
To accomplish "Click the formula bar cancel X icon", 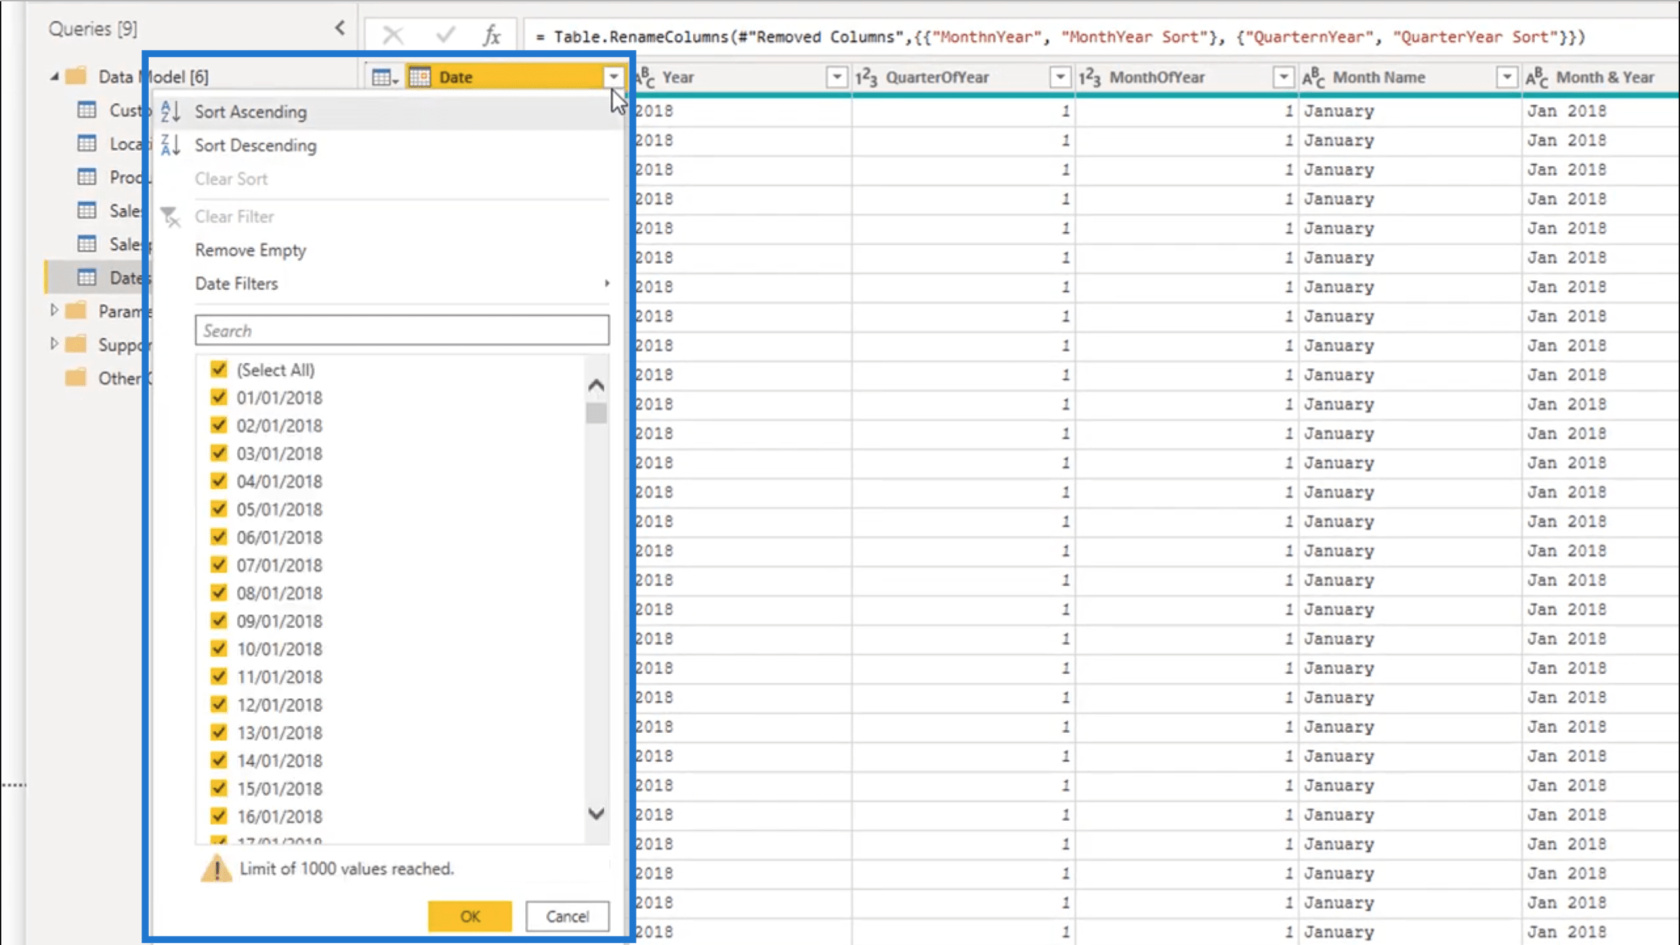I will [x=393, y=36].
